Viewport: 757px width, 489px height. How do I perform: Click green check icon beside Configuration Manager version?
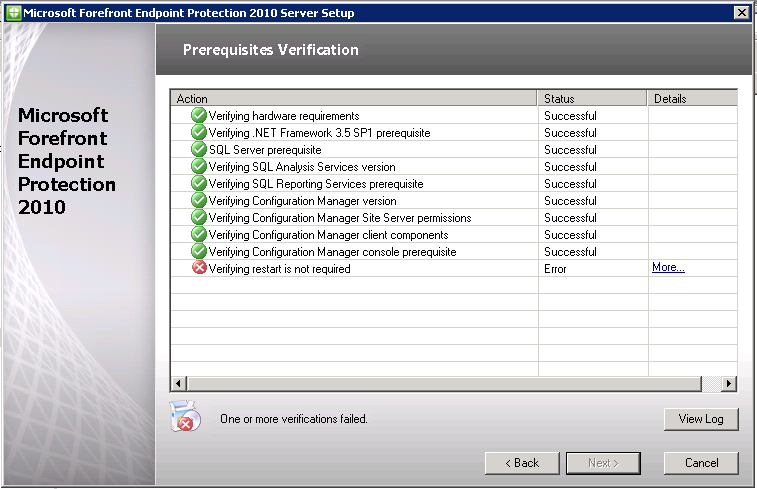tap(198, 200)
